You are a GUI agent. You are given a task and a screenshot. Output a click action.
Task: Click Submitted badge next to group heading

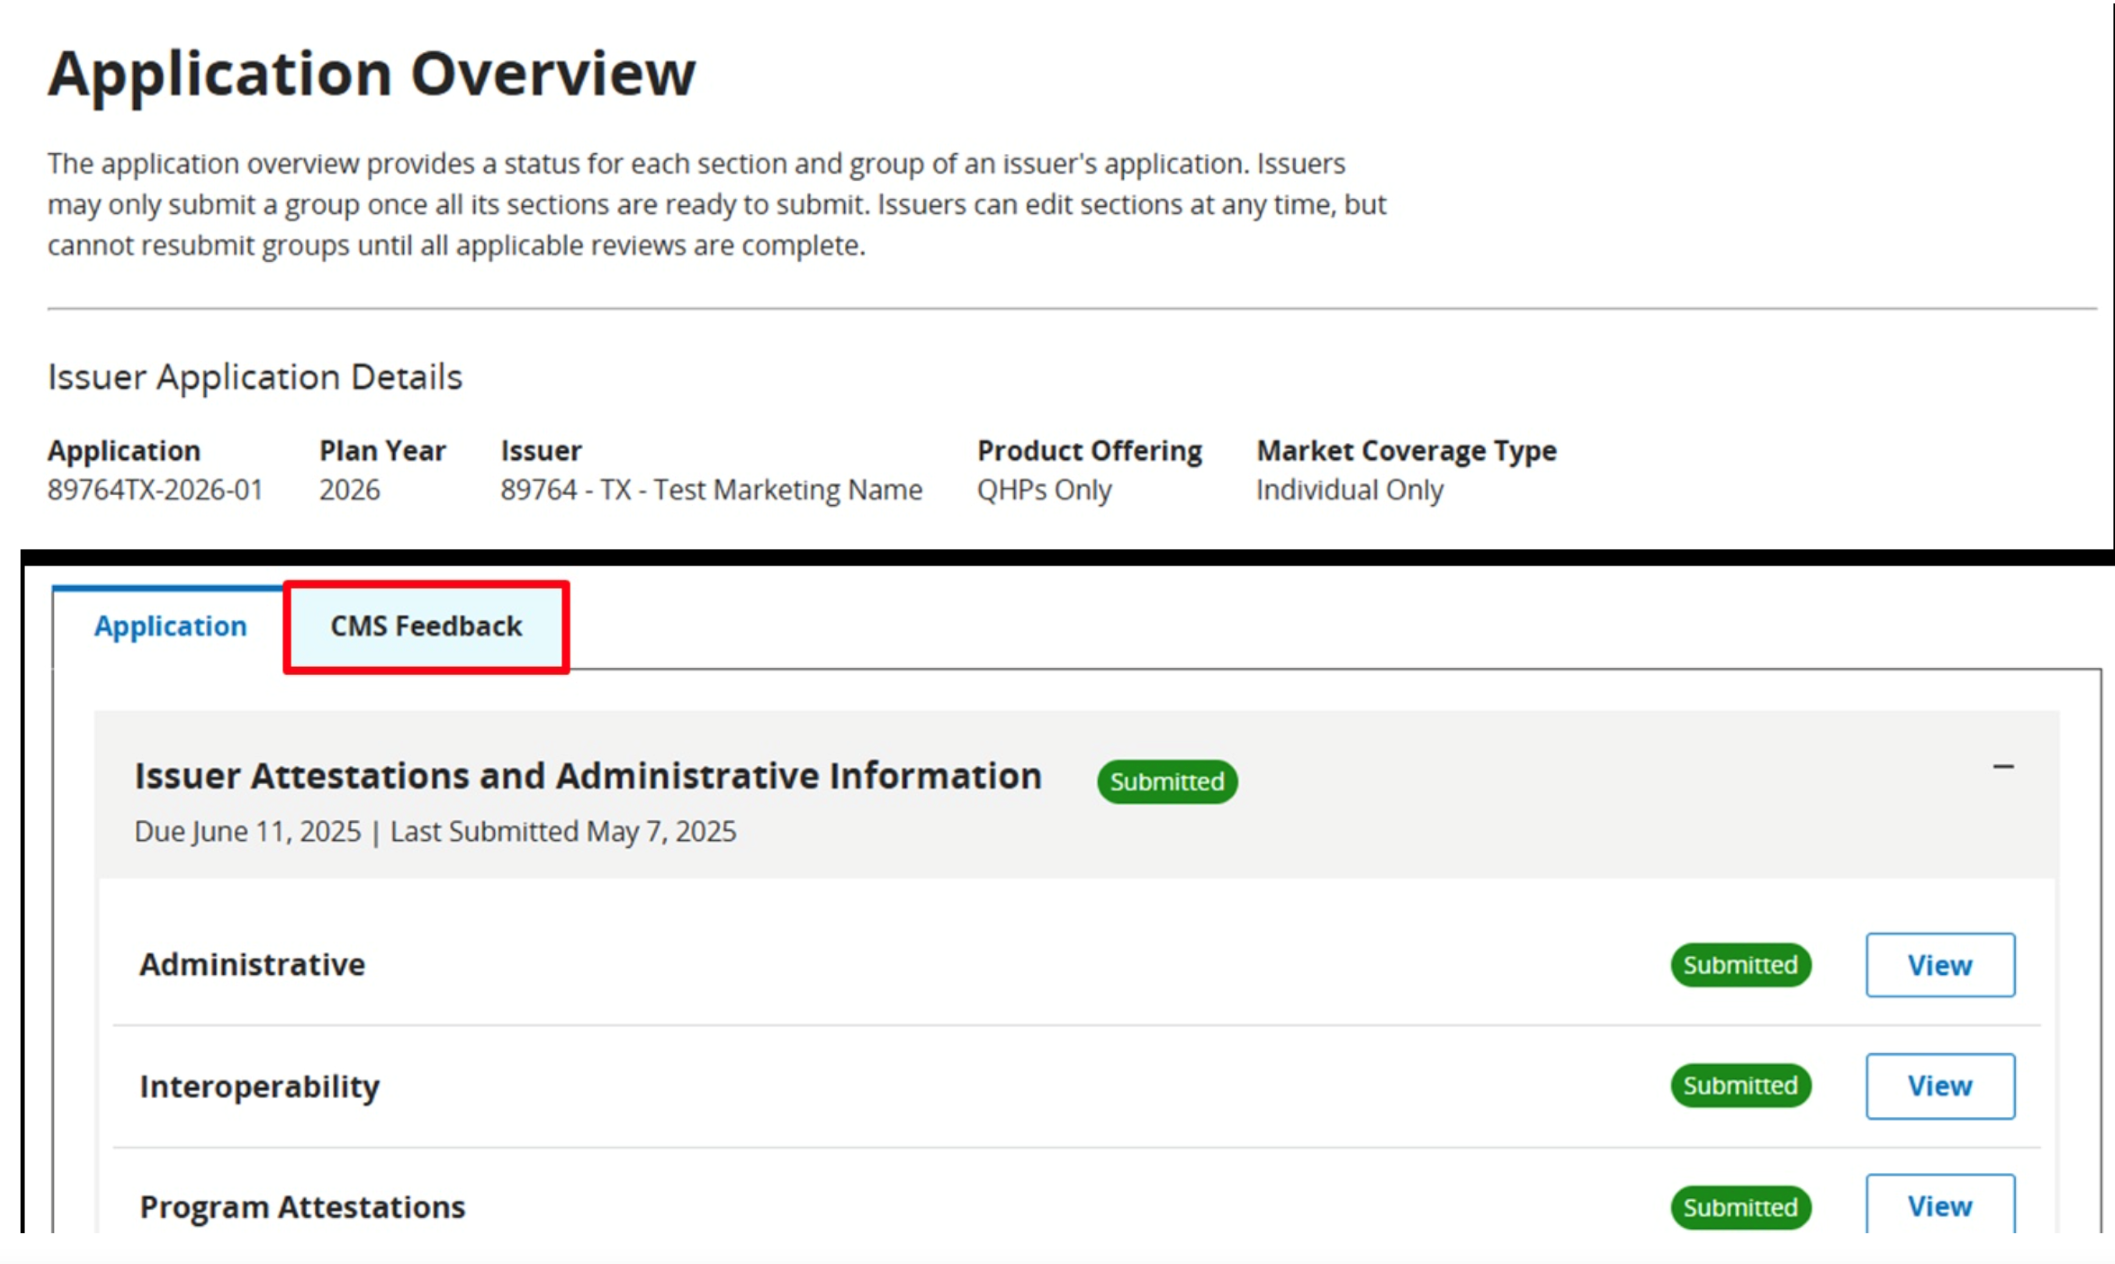pos(1166,782)
